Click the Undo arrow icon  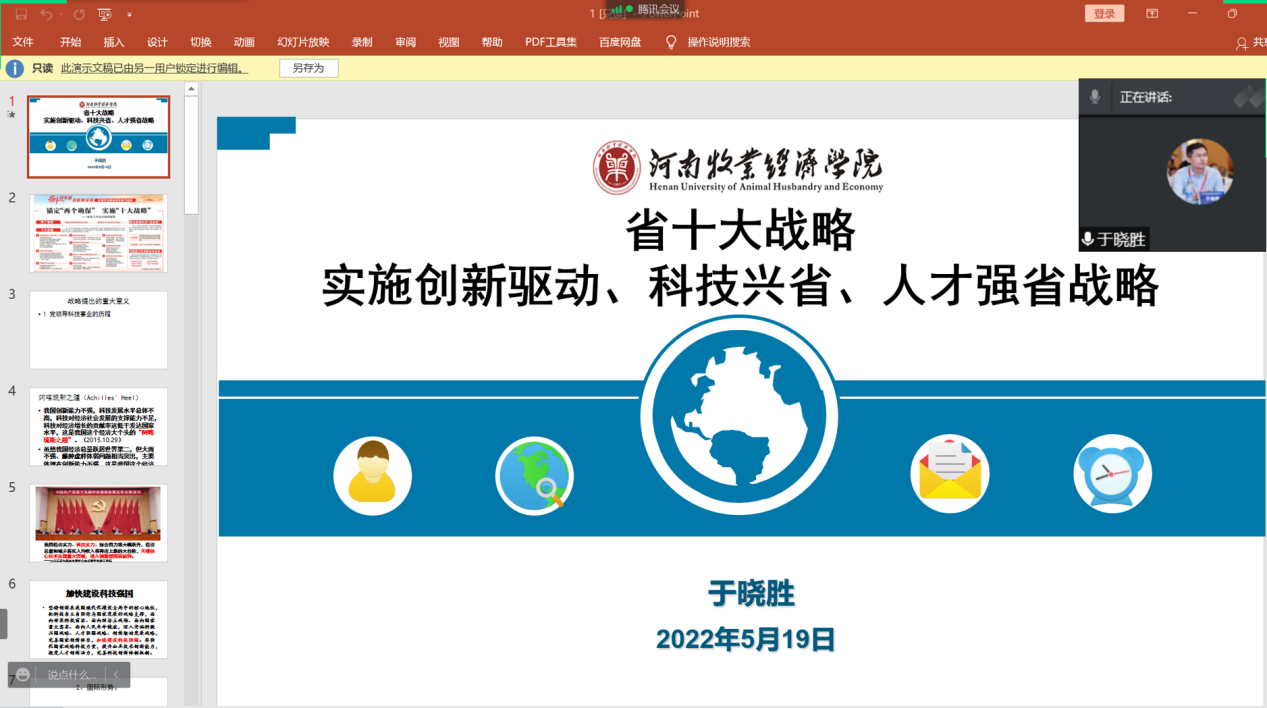pyautogui.click(x=46, y=14)
